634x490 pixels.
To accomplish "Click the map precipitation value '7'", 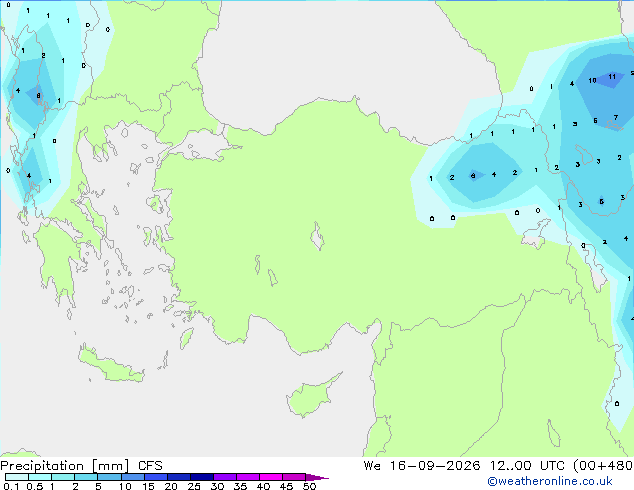I will pos(616,118).
